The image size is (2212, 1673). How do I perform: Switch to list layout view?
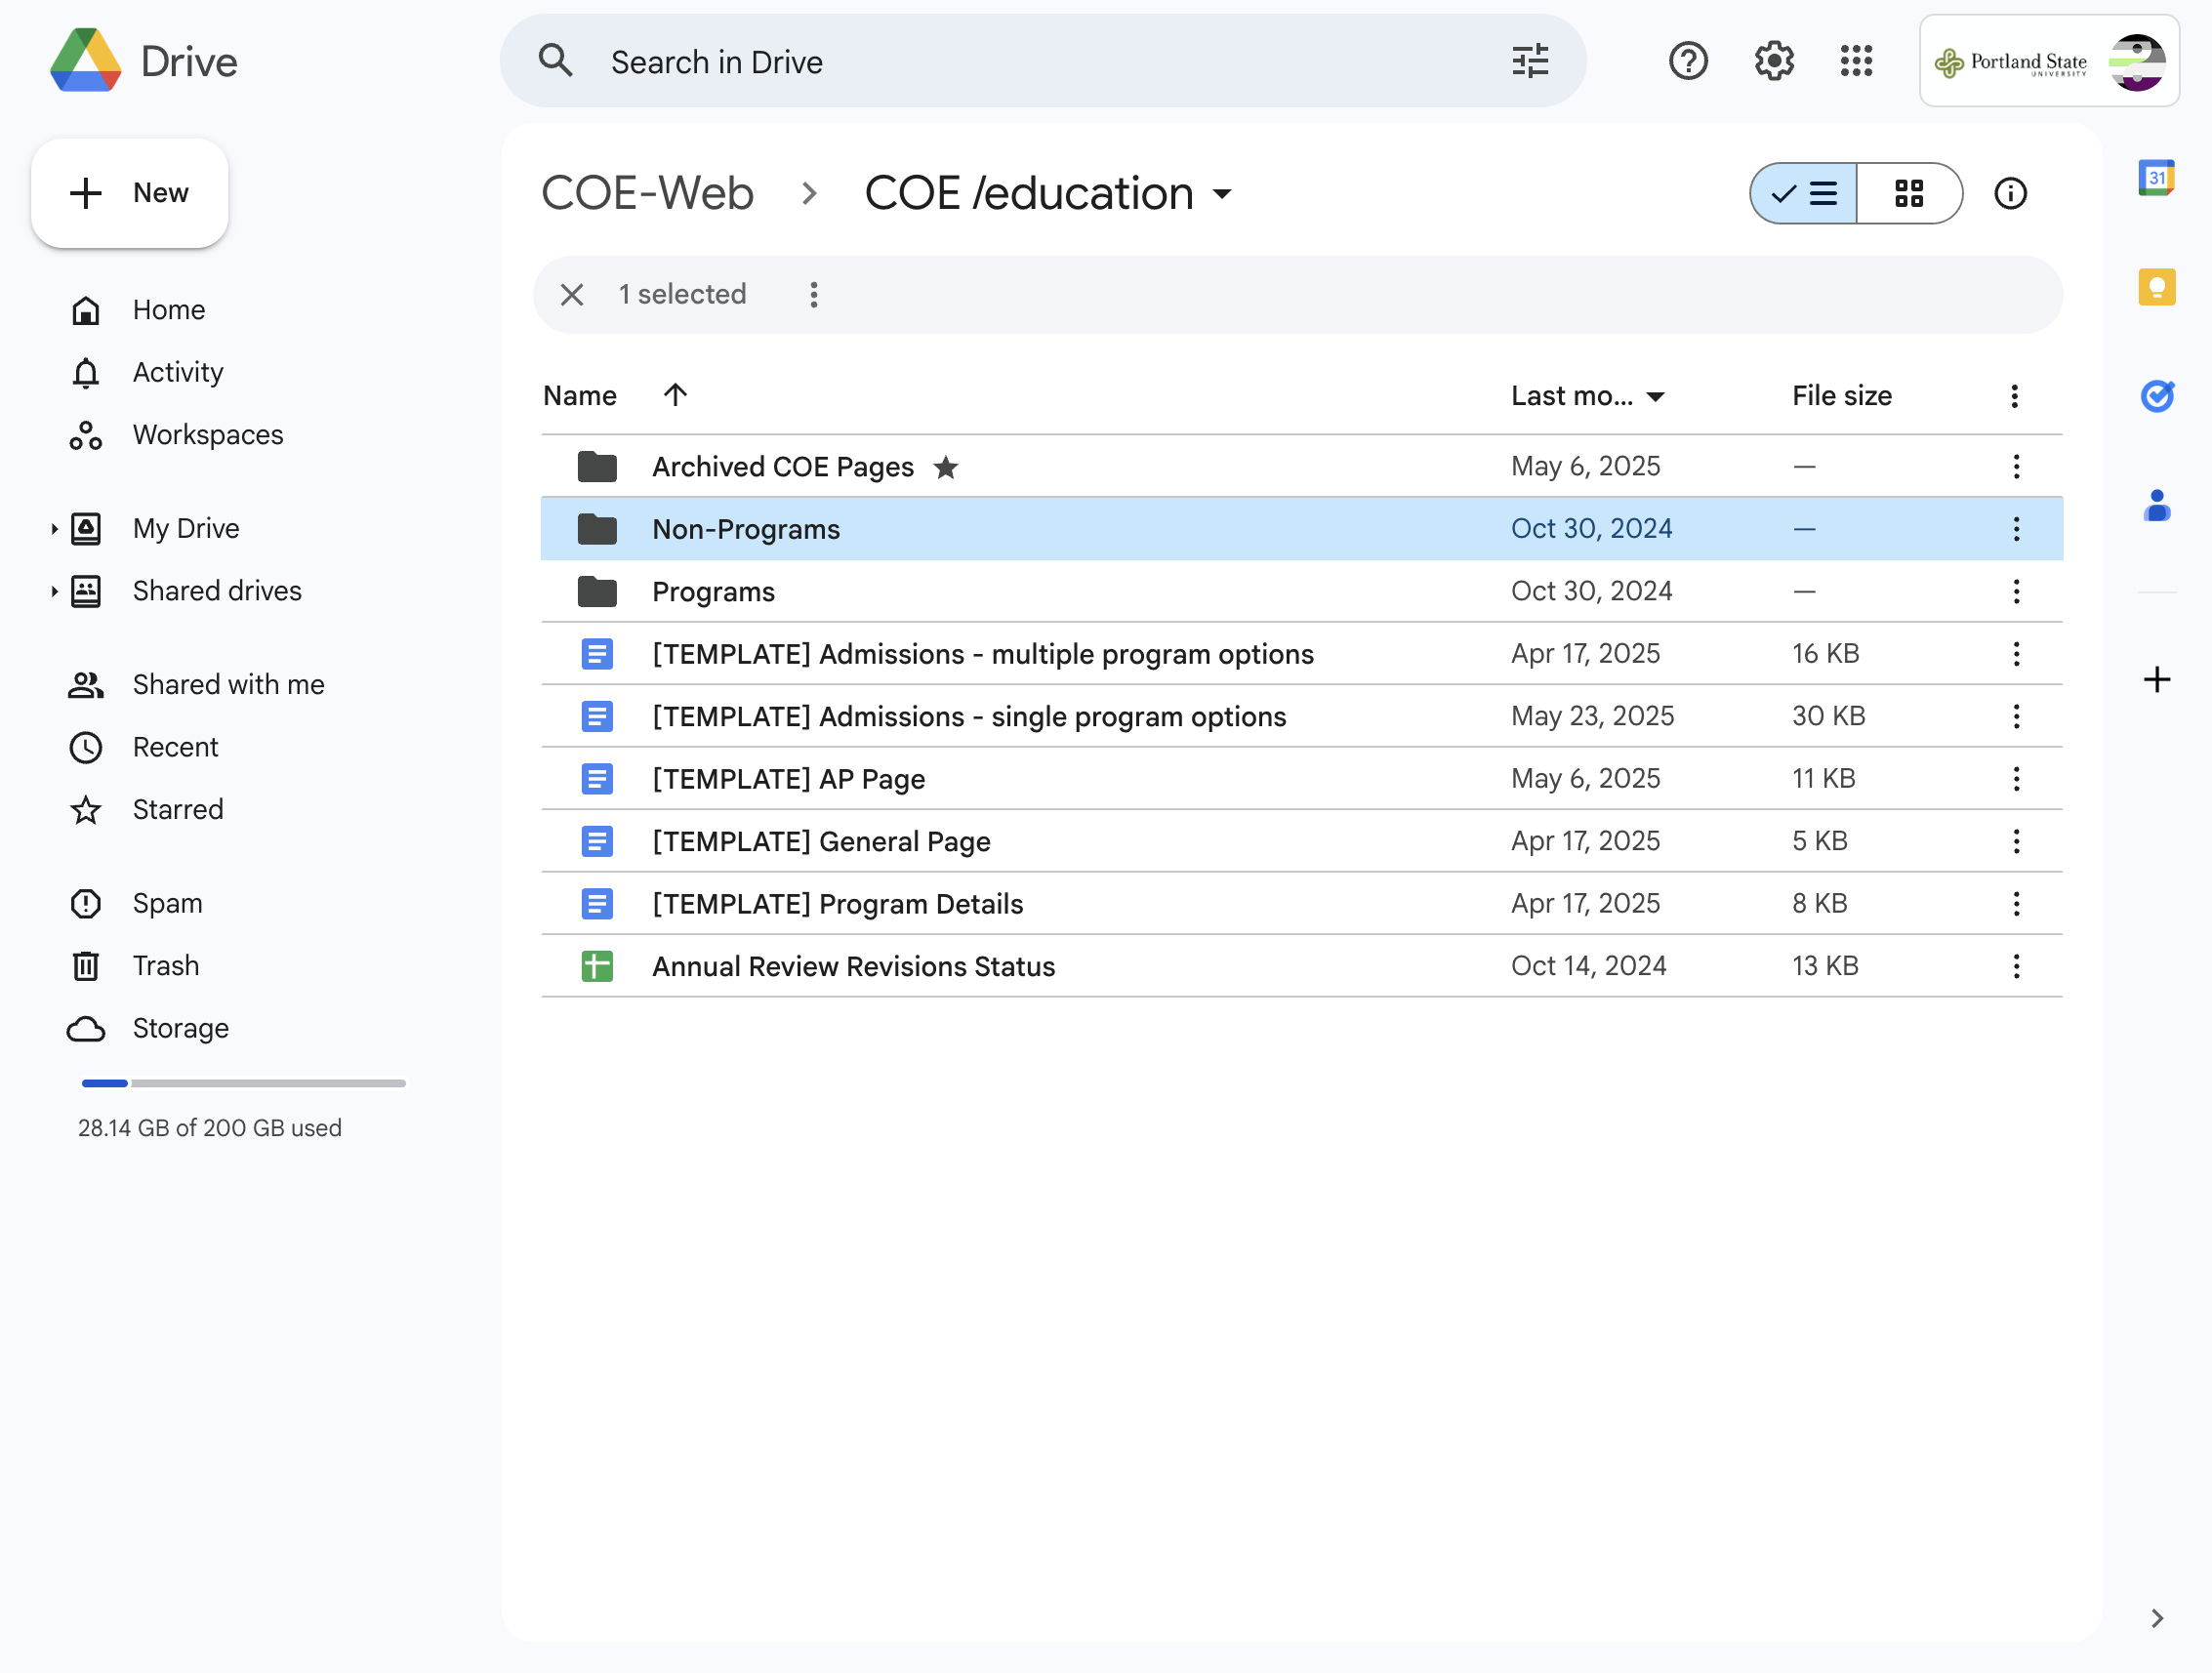tap(1803, 193)
